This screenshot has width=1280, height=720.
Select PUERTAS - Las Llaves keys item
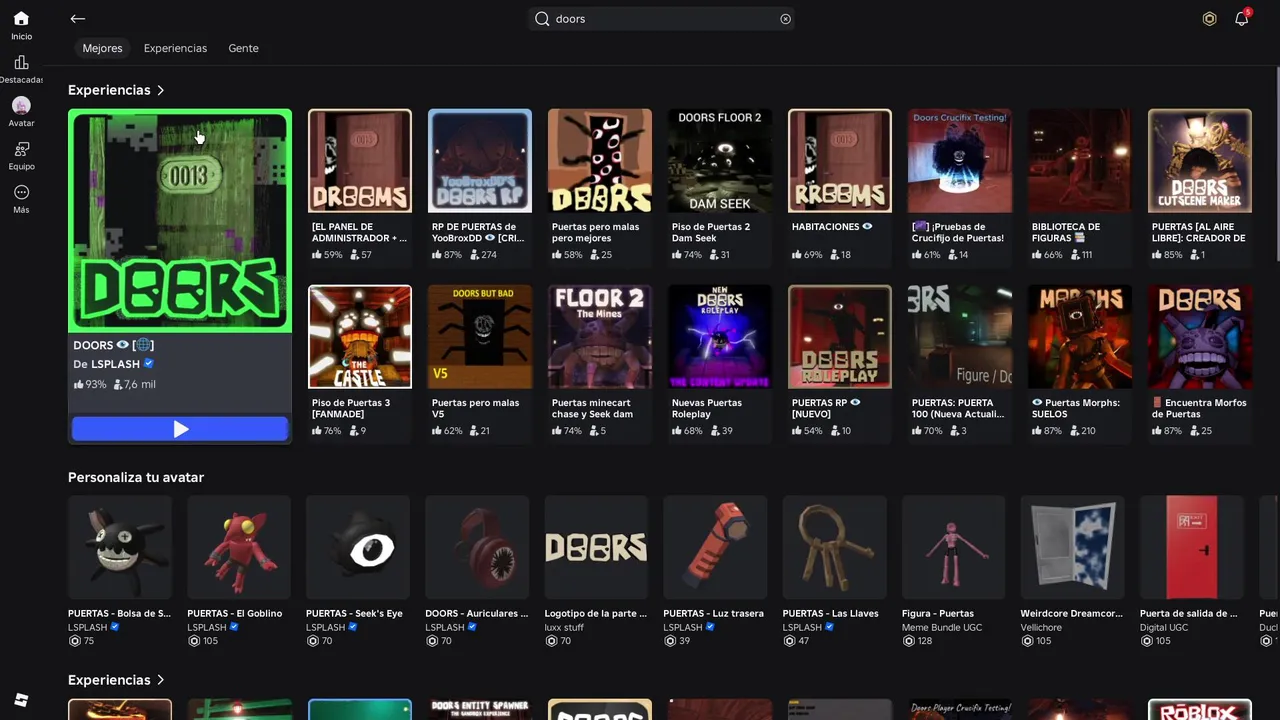(x=835, y=572)
